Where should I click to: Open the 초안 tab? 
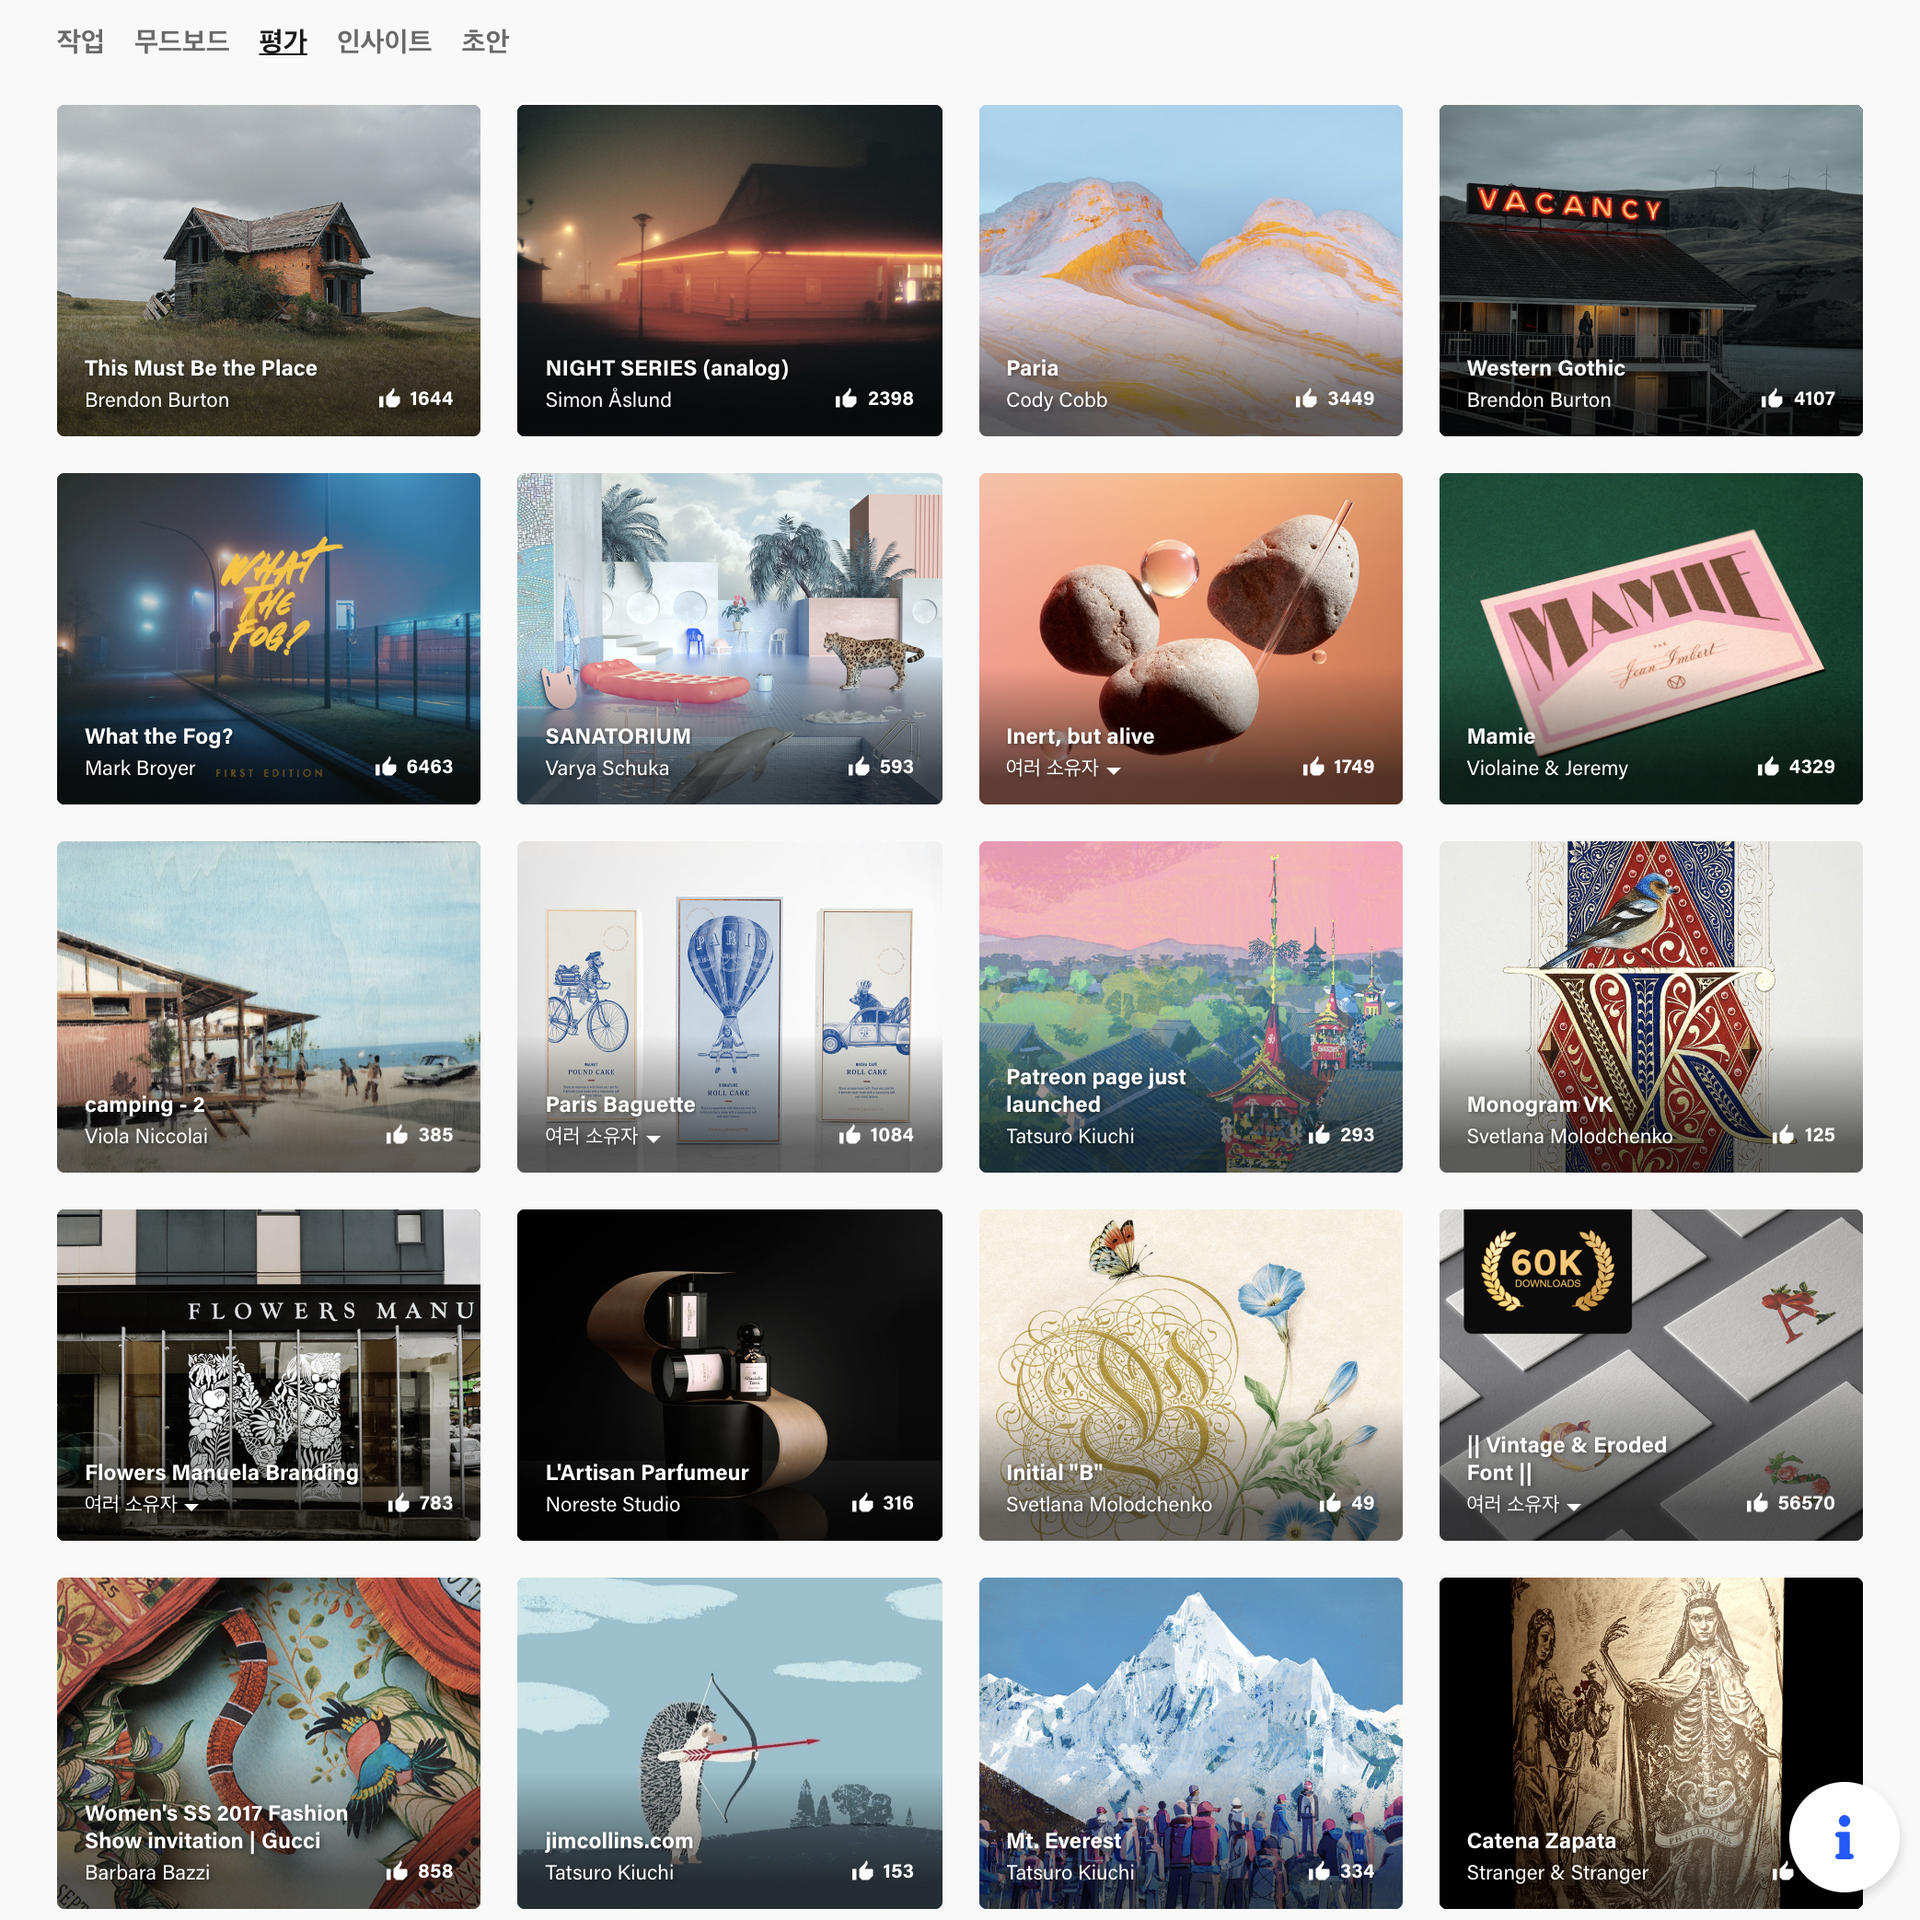tap(485, 41)
